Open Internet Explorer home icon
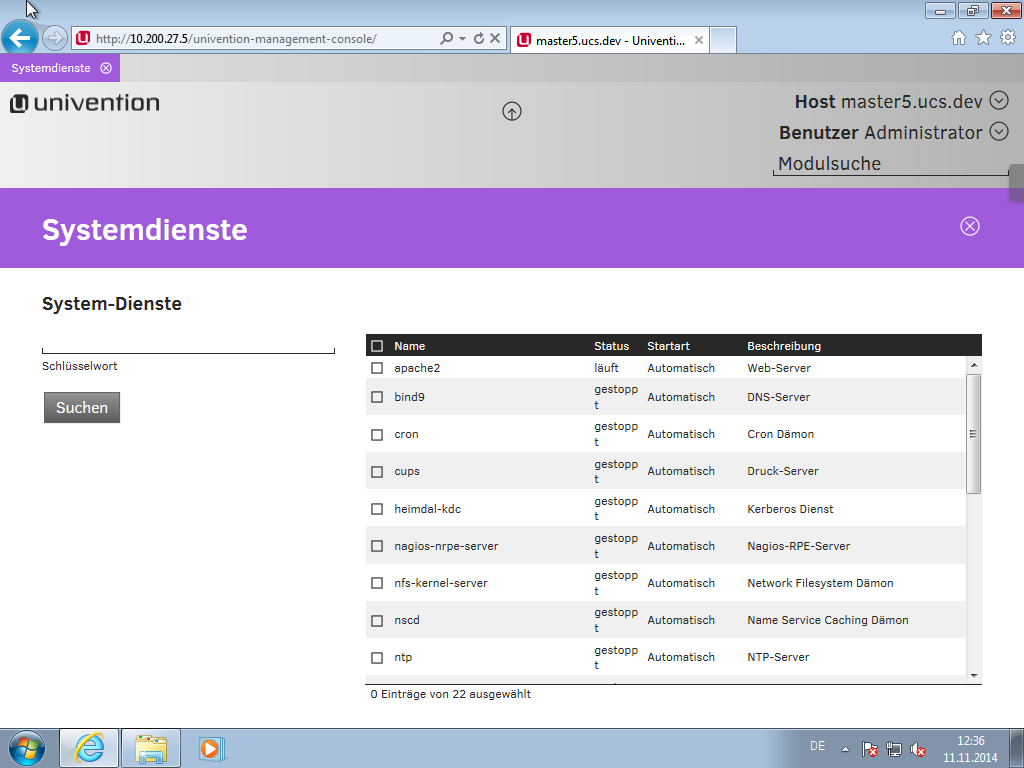This screenshot has width=1024, height=768. click(x=958, y=38)
